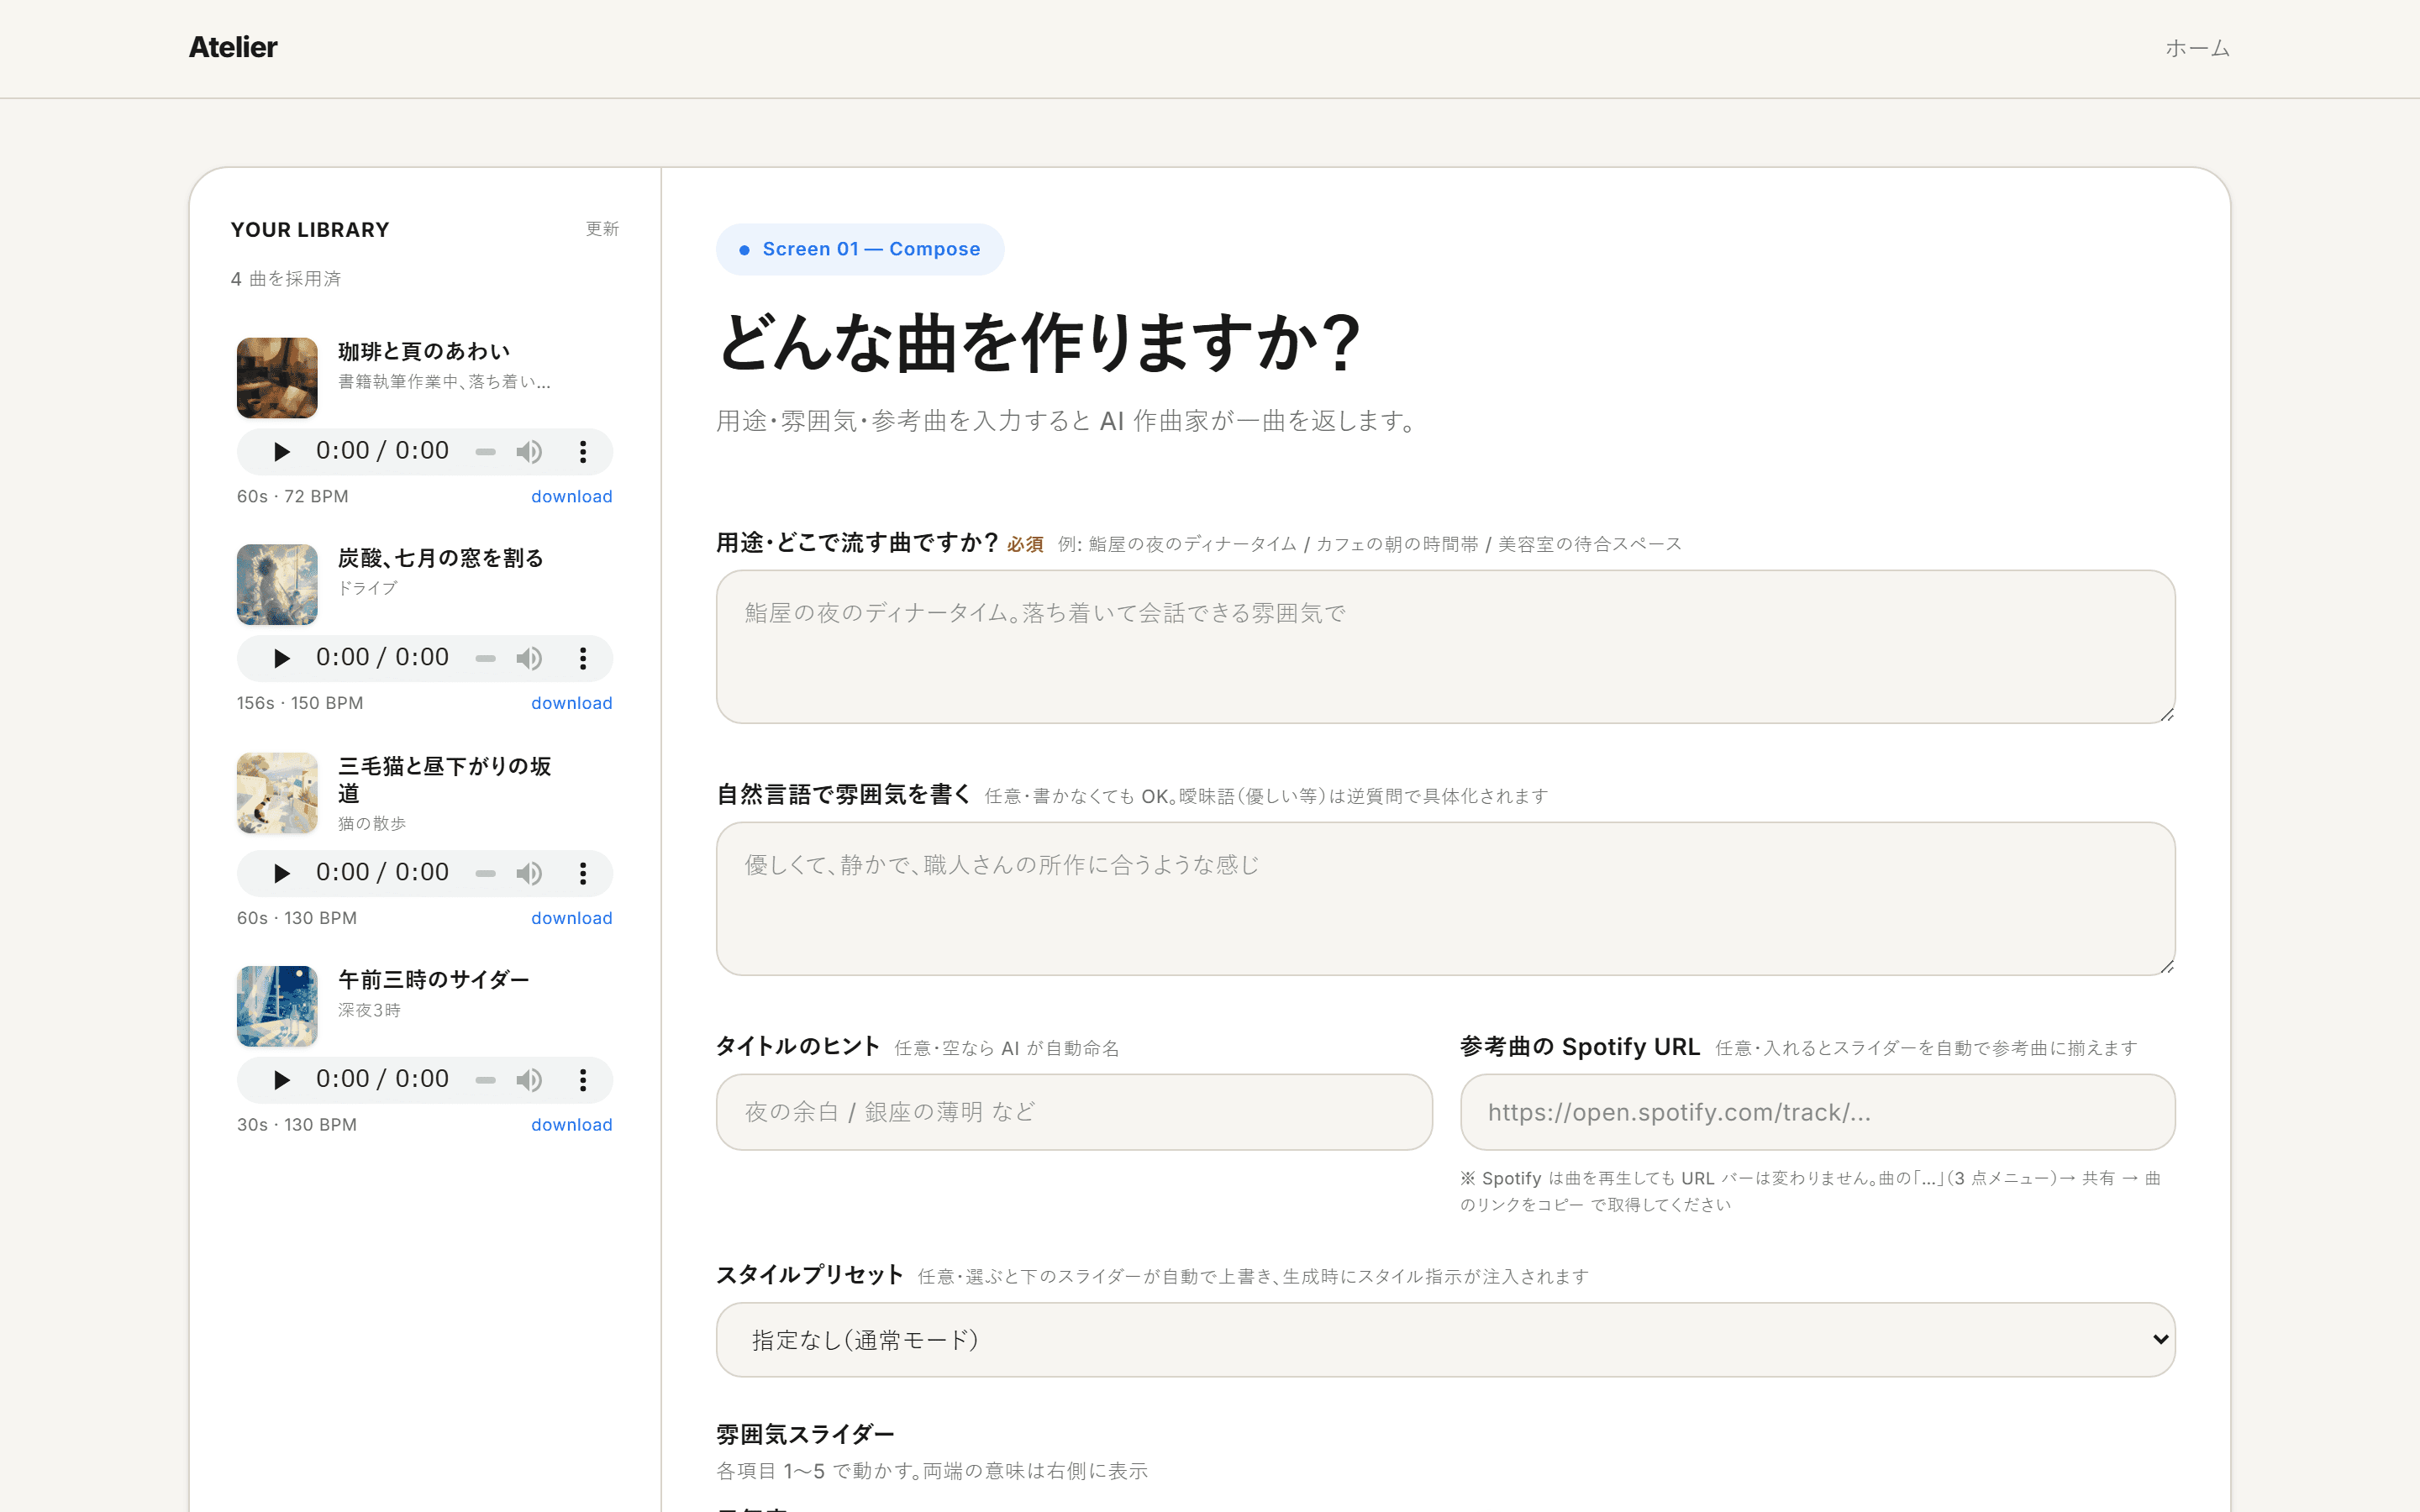Play the track 午前三時のサイダー

pos(281,1080)
